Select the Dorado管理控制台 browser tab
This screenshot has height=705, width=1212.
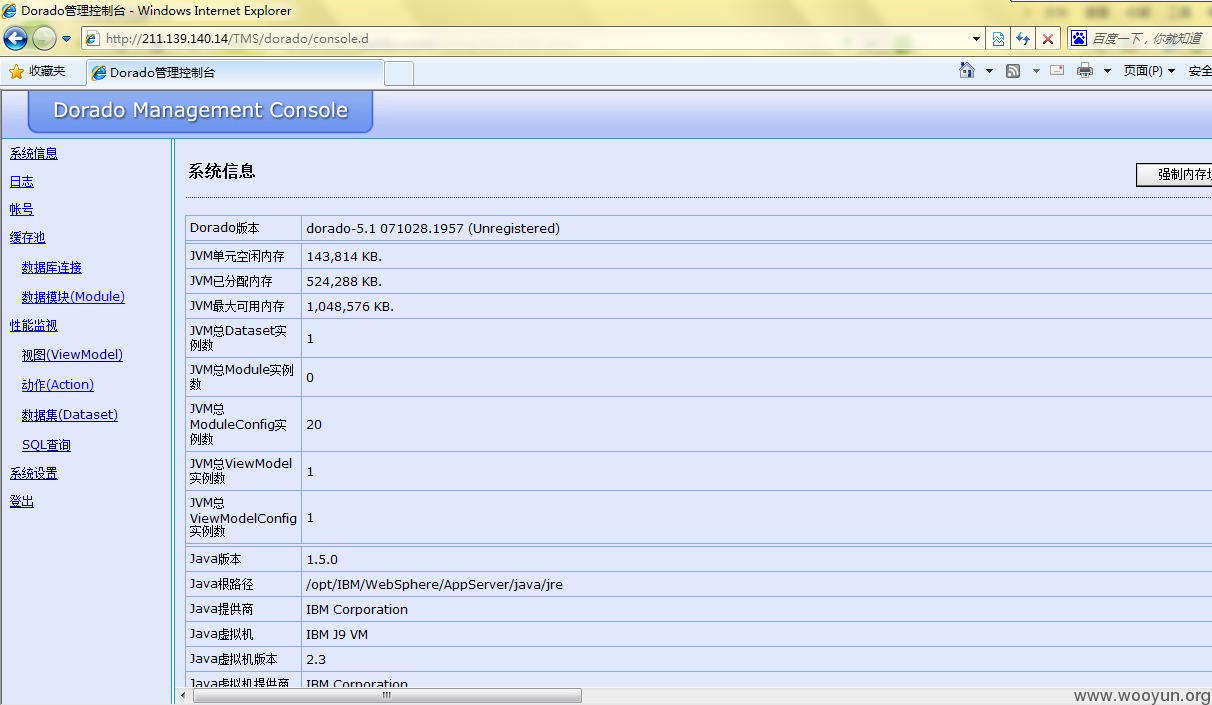[235, 72]
